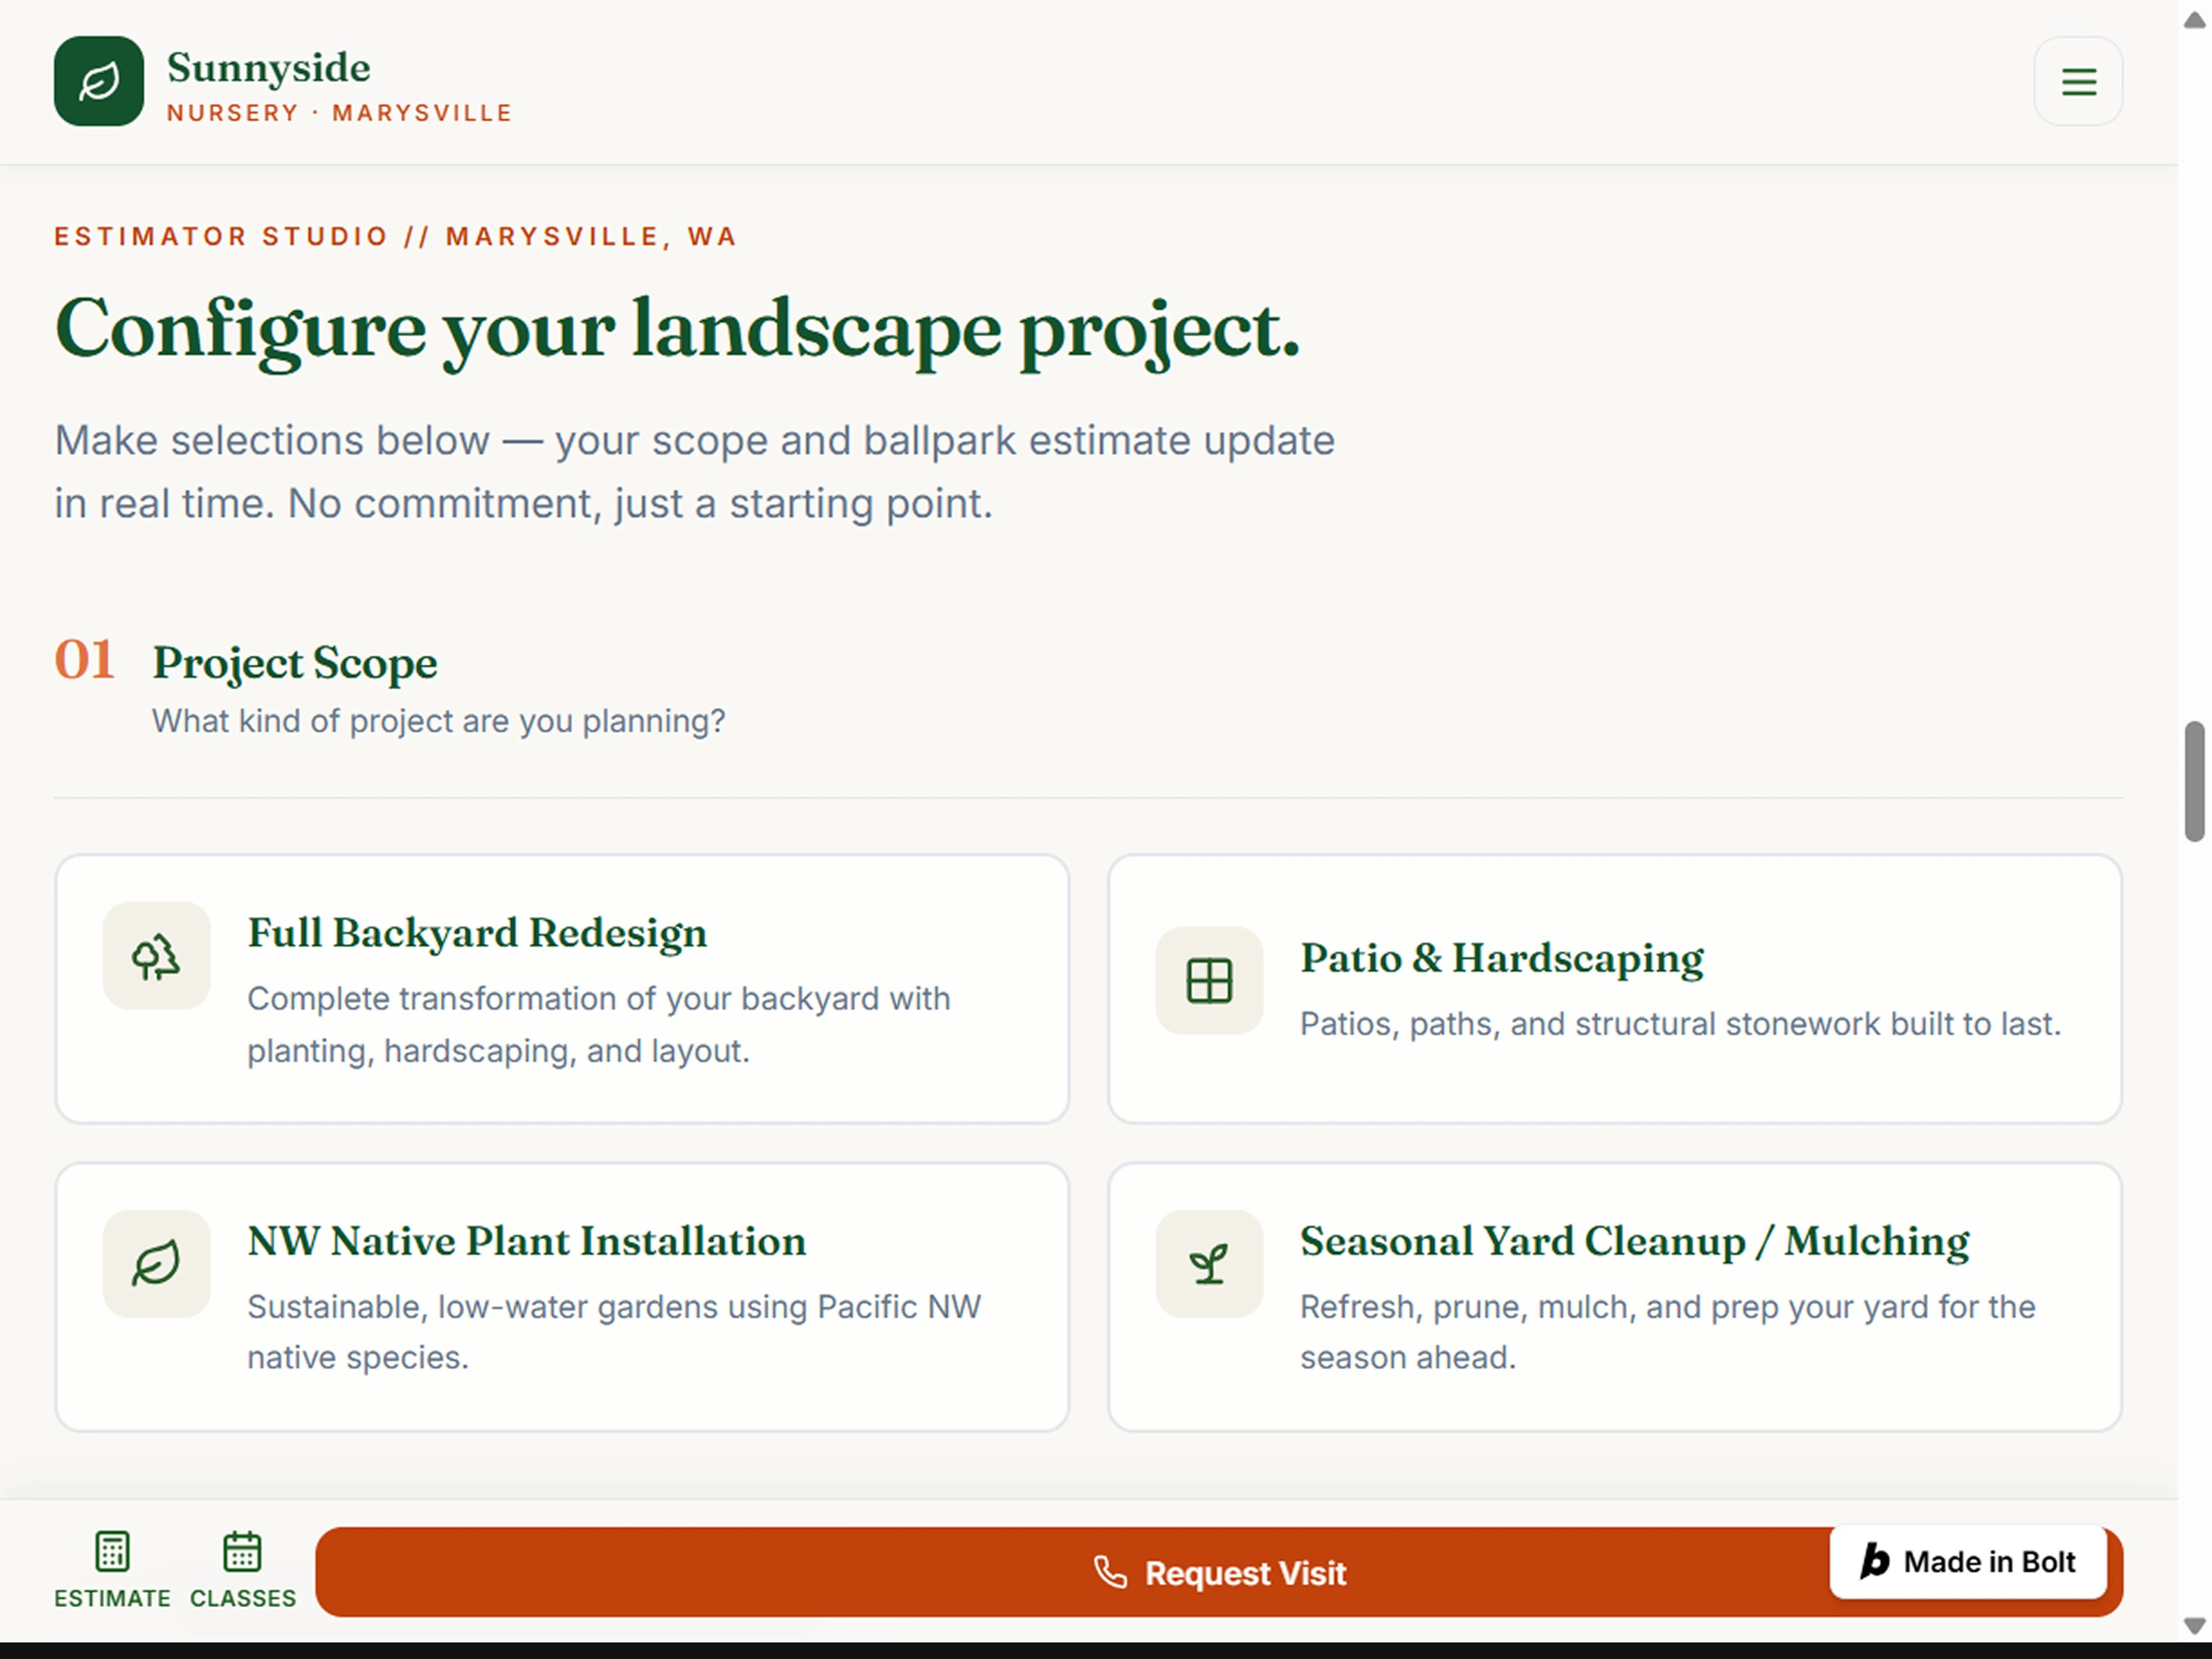Viewport: 2212px width, 1659px height.
Task: Select the Patio & Hardscaping card
Action: (1615, 989)
